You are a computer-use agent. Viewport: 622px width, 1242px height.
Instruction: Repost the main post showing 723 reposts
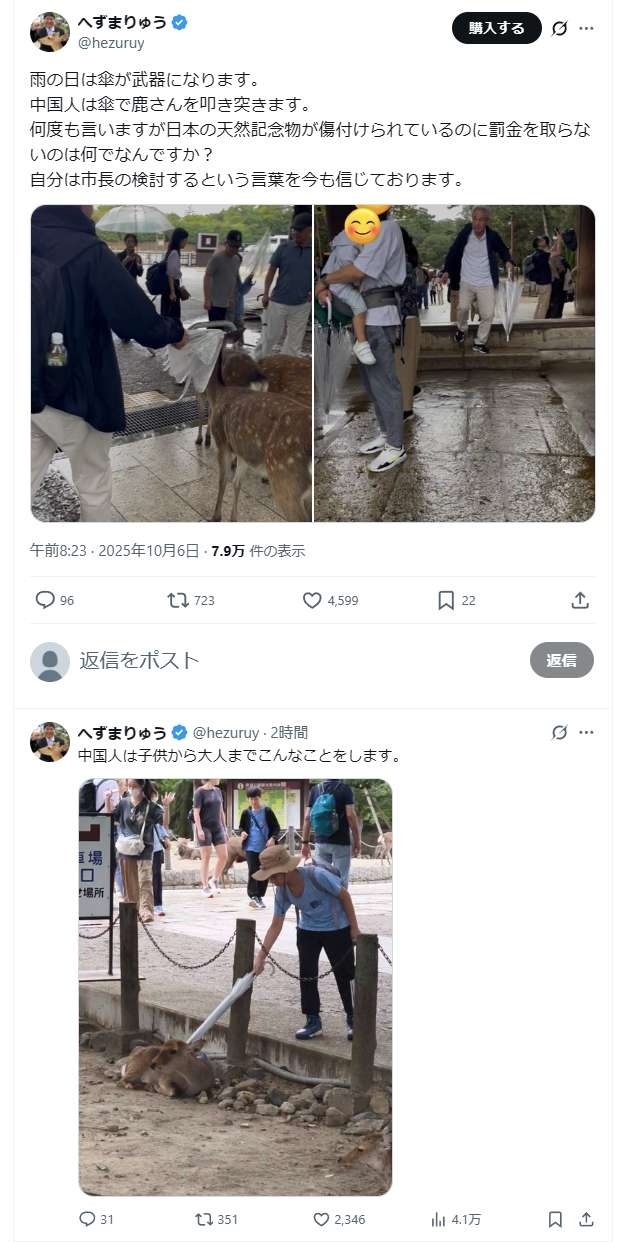pyautogui.click(x=177, y=600)
